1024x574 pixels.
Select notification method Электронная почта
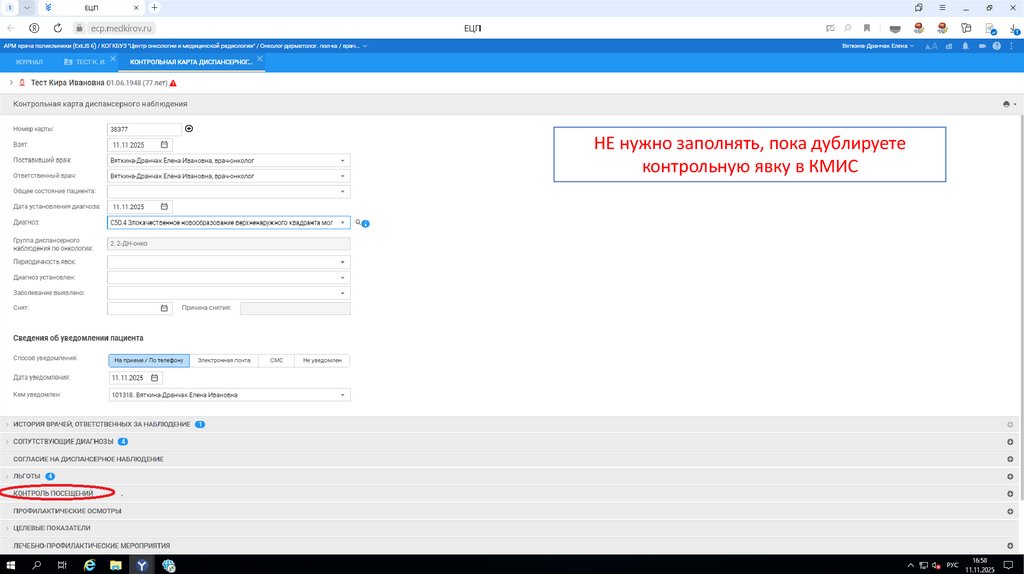point(224,360)
